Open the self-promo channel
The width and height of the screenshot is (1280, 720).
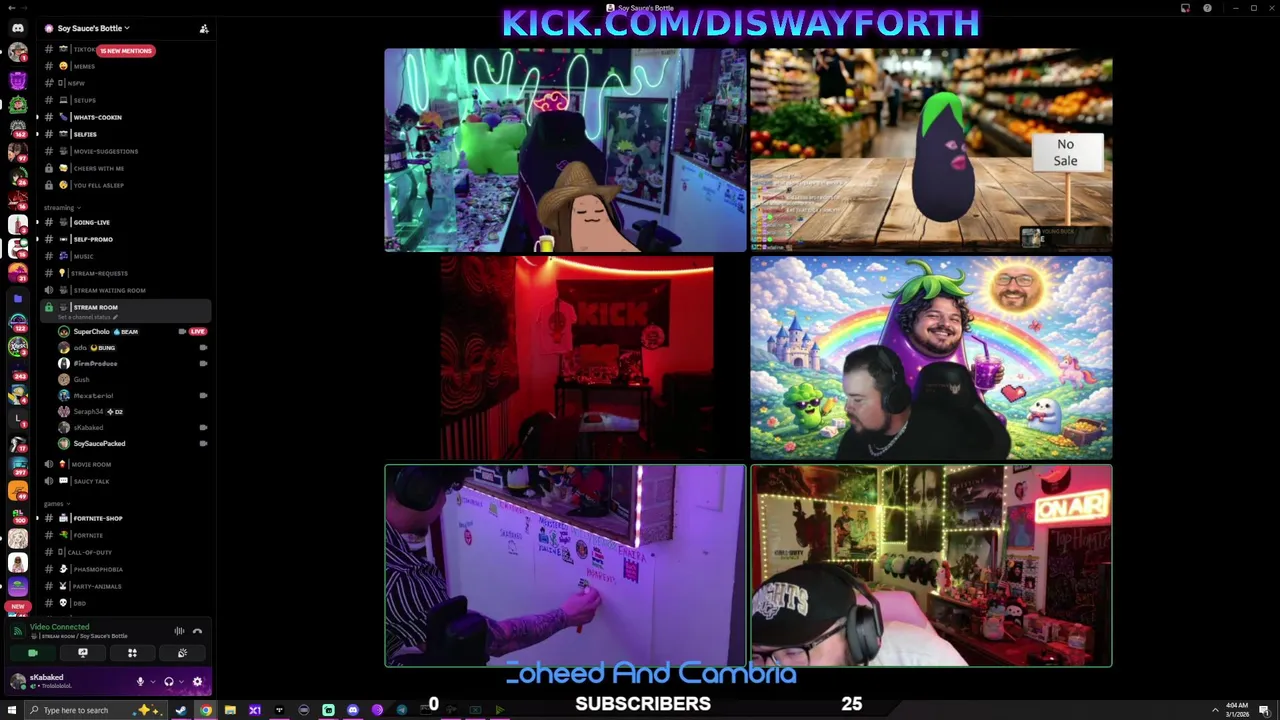tap(125, 239)
